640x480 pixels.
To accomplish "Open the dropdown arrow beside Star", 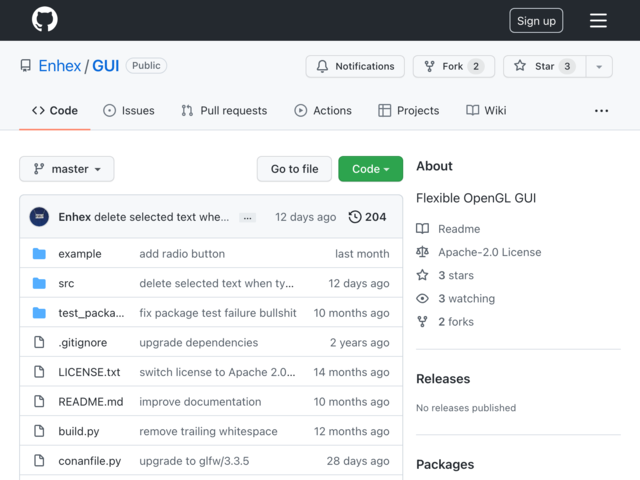I will 599,66.
